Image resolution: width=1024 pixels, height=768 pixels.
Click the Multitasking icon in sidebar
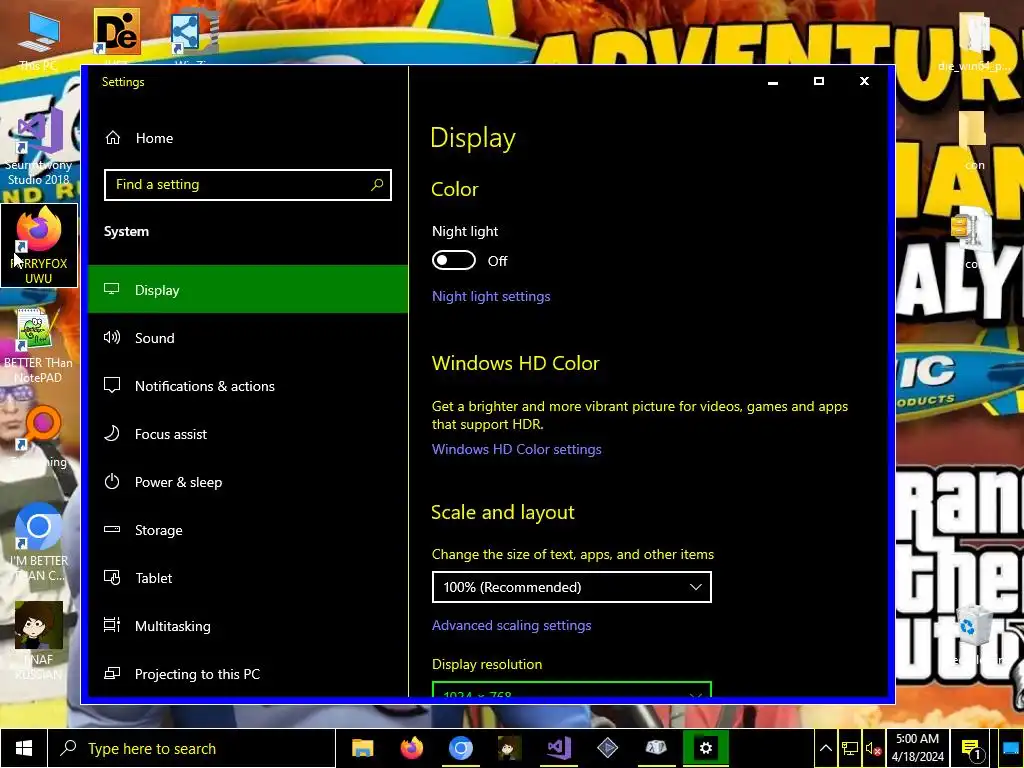tap(112, 625)
